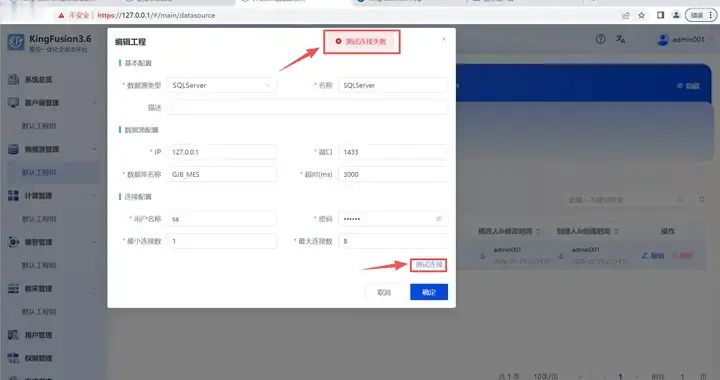720x380 pixels.
Task: Bookmark page with the star icon
Action: (x=641, y=15)
